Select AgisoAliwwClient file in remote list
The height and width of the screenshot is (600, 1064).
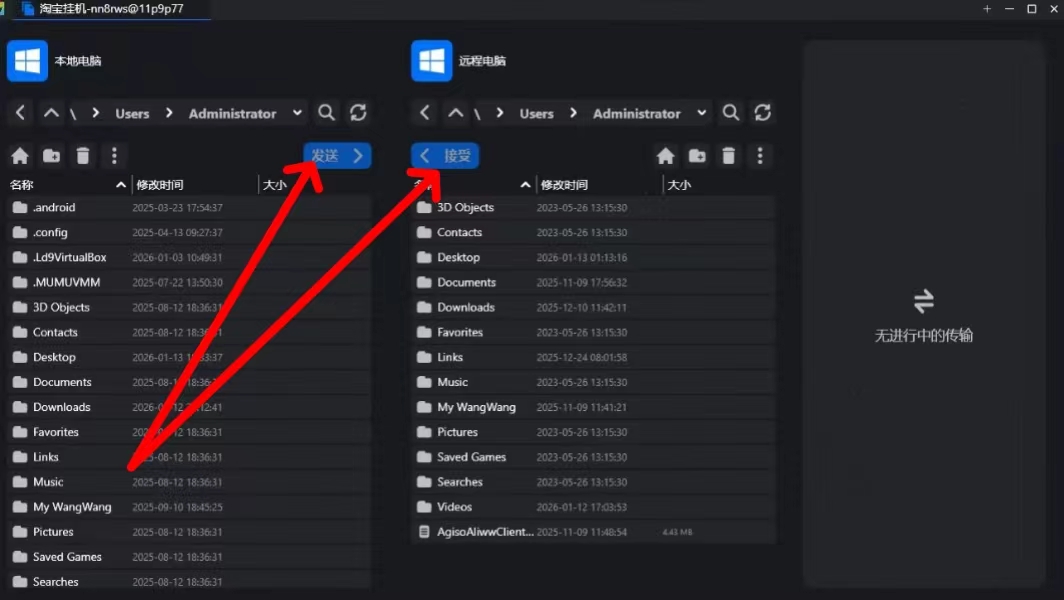click(x=484, y=532)
